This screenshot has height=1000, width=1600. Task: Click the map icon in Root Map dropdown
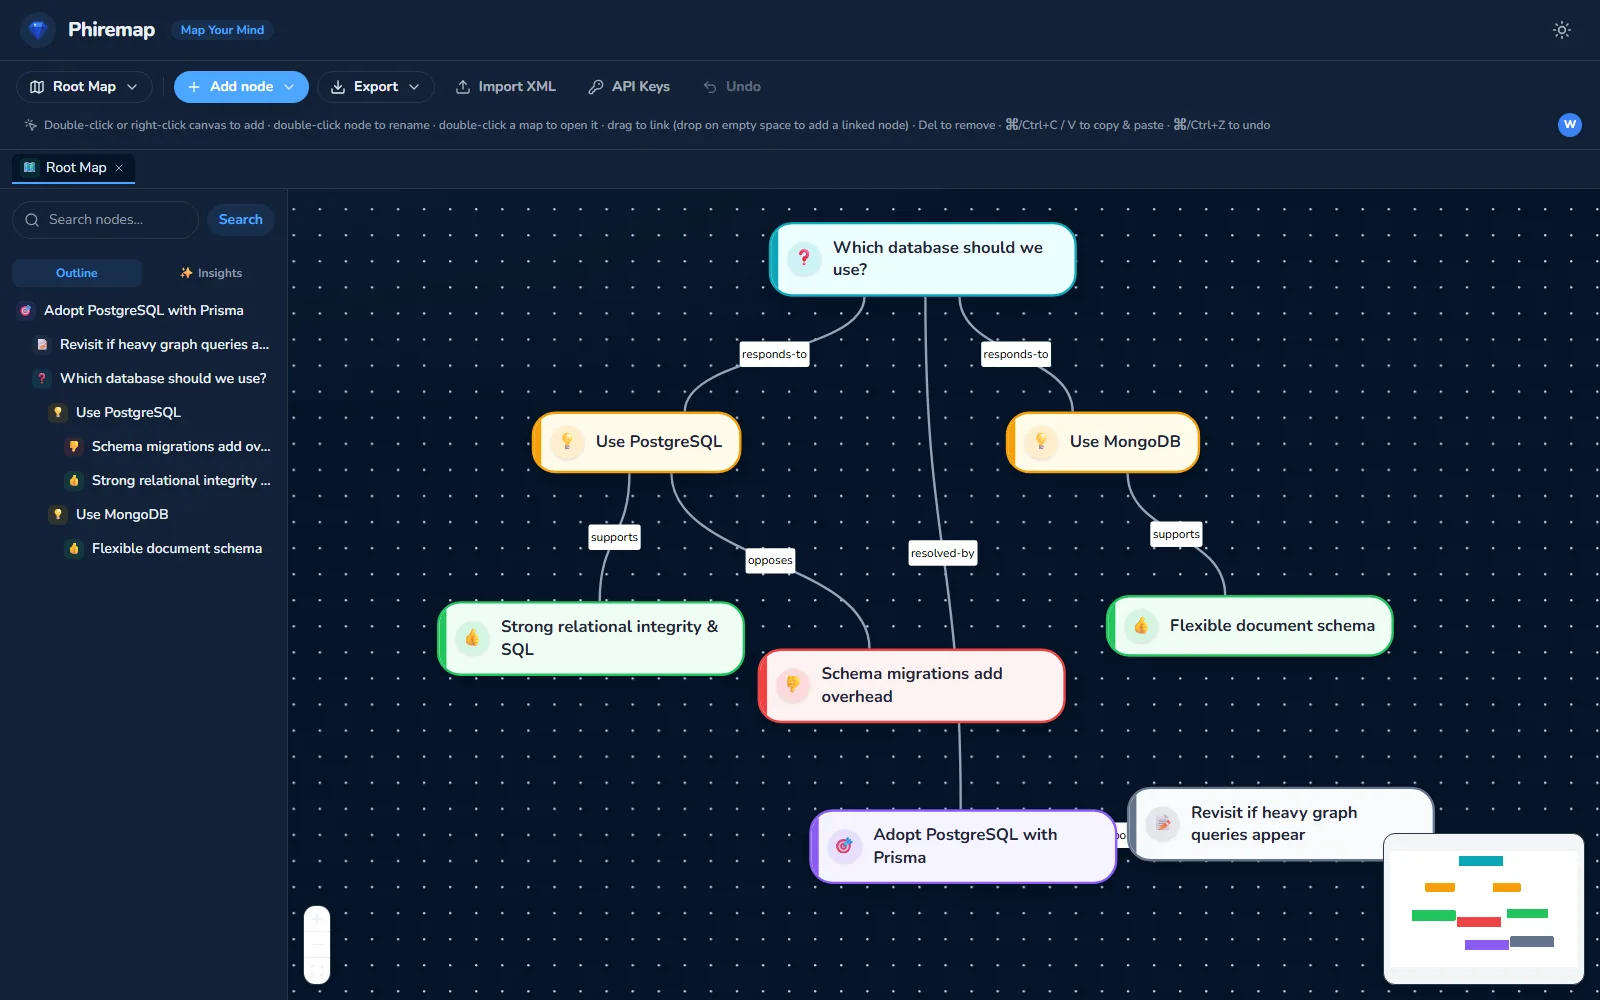(x=37, y=87)
